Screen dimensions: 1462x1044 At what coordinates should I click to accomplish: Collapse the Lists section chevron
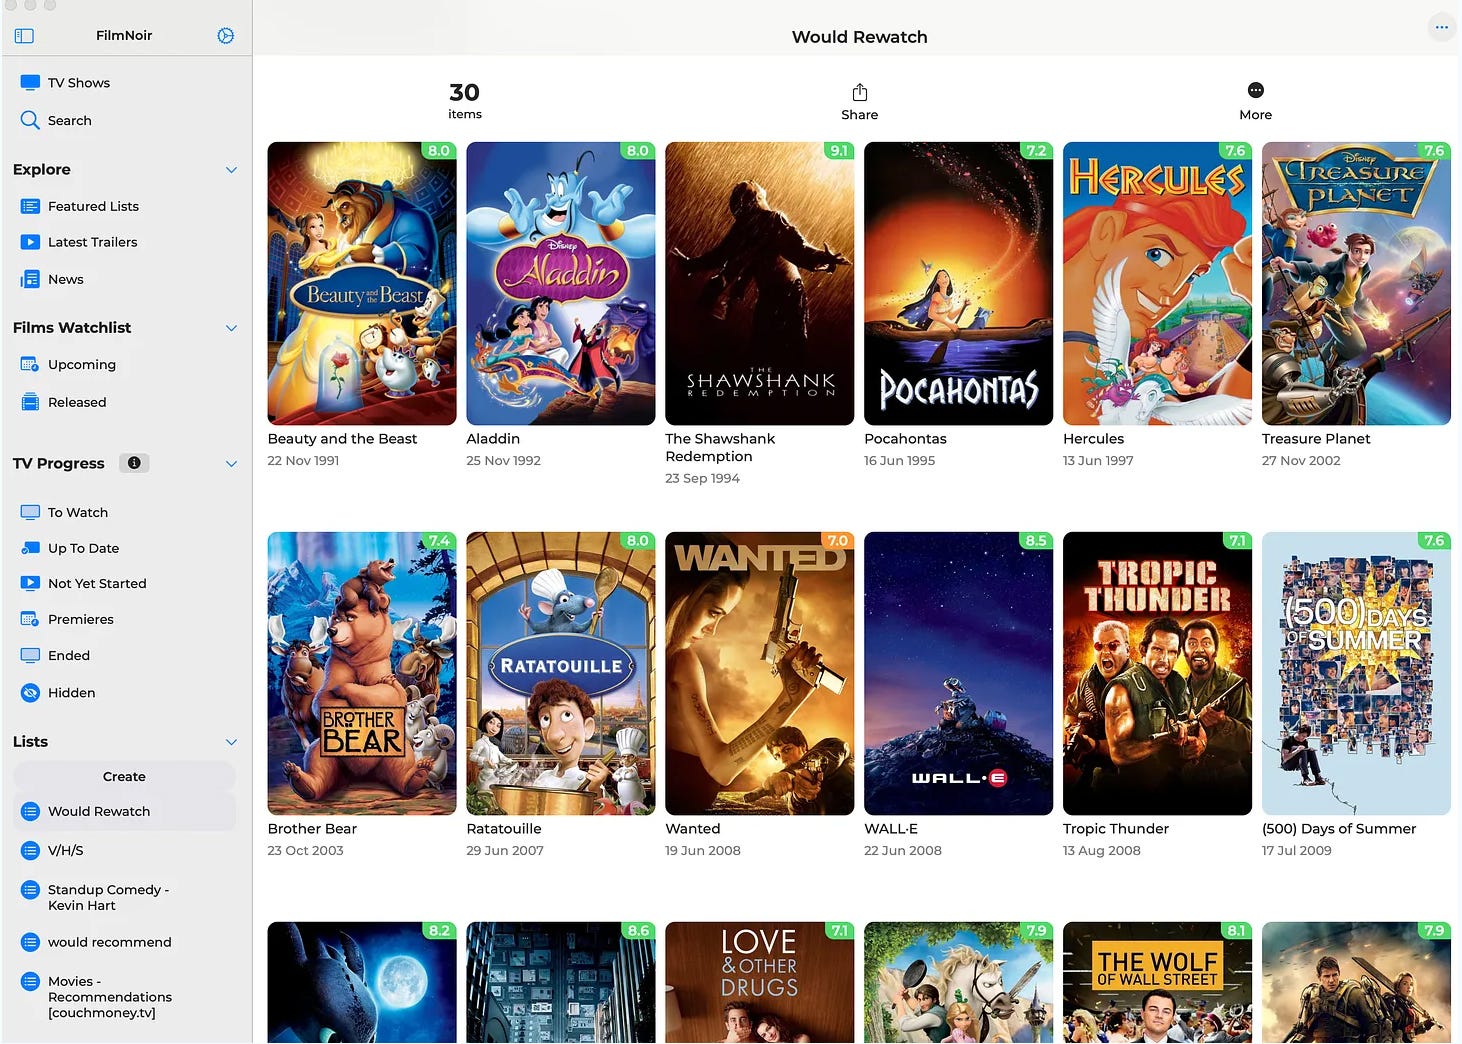coord(231,742)
